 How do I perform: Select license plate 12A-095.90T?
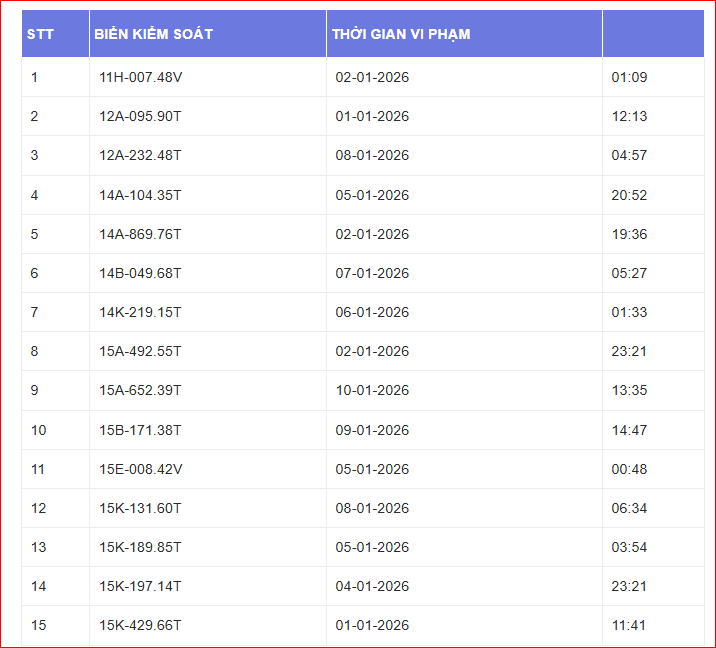pos(140,116)
